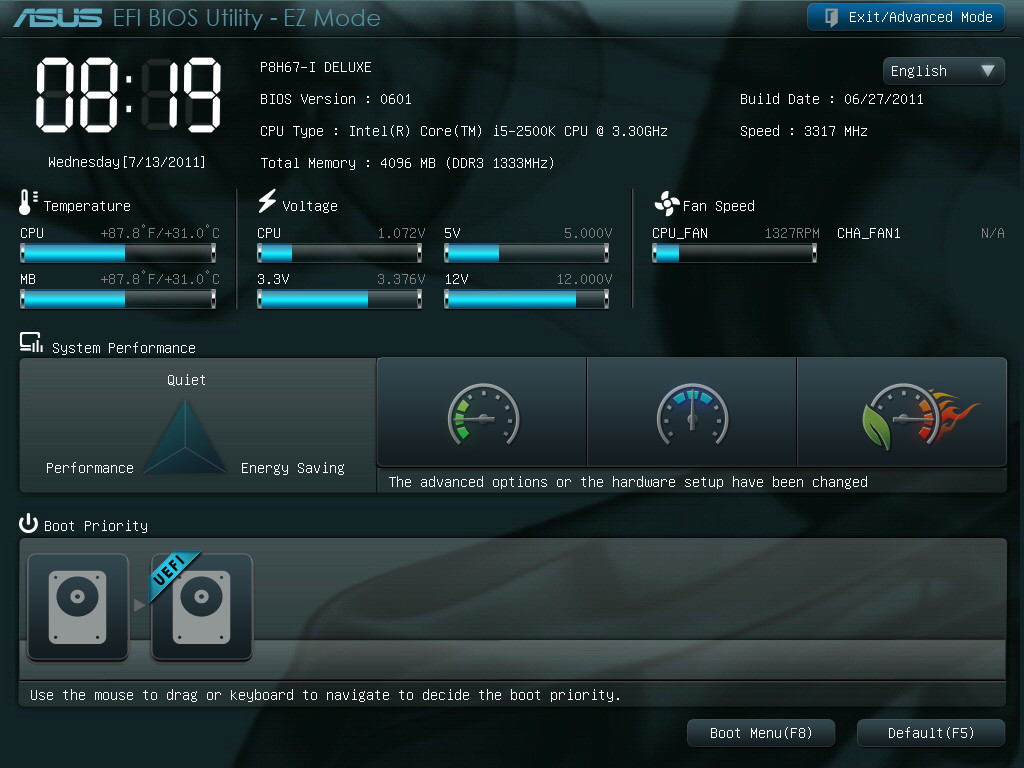
Task: Select the first hard drive boot device
Action: pos(78,607)
